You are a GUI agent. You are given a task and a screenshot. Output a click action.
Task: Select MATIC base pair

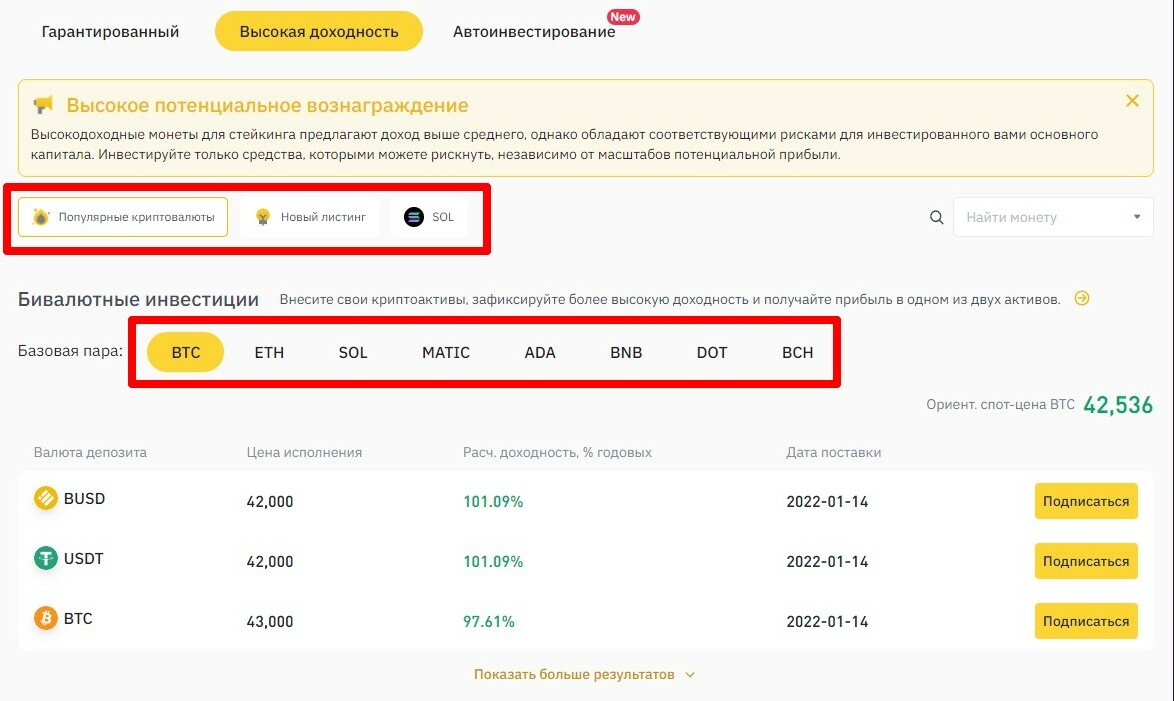click(446, 352)
